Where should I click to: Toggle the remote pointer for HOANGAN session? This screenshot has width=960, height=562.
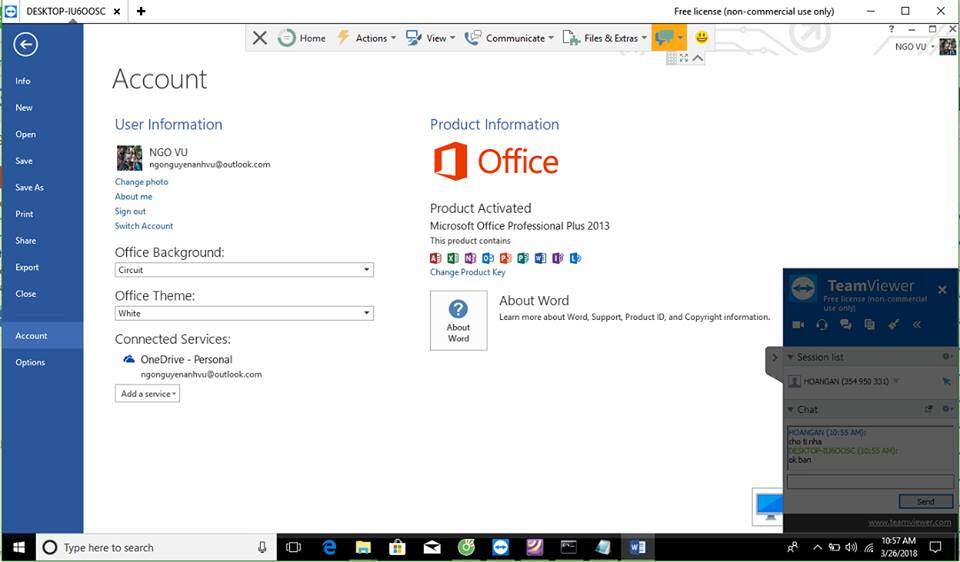(x=946, y=381)
